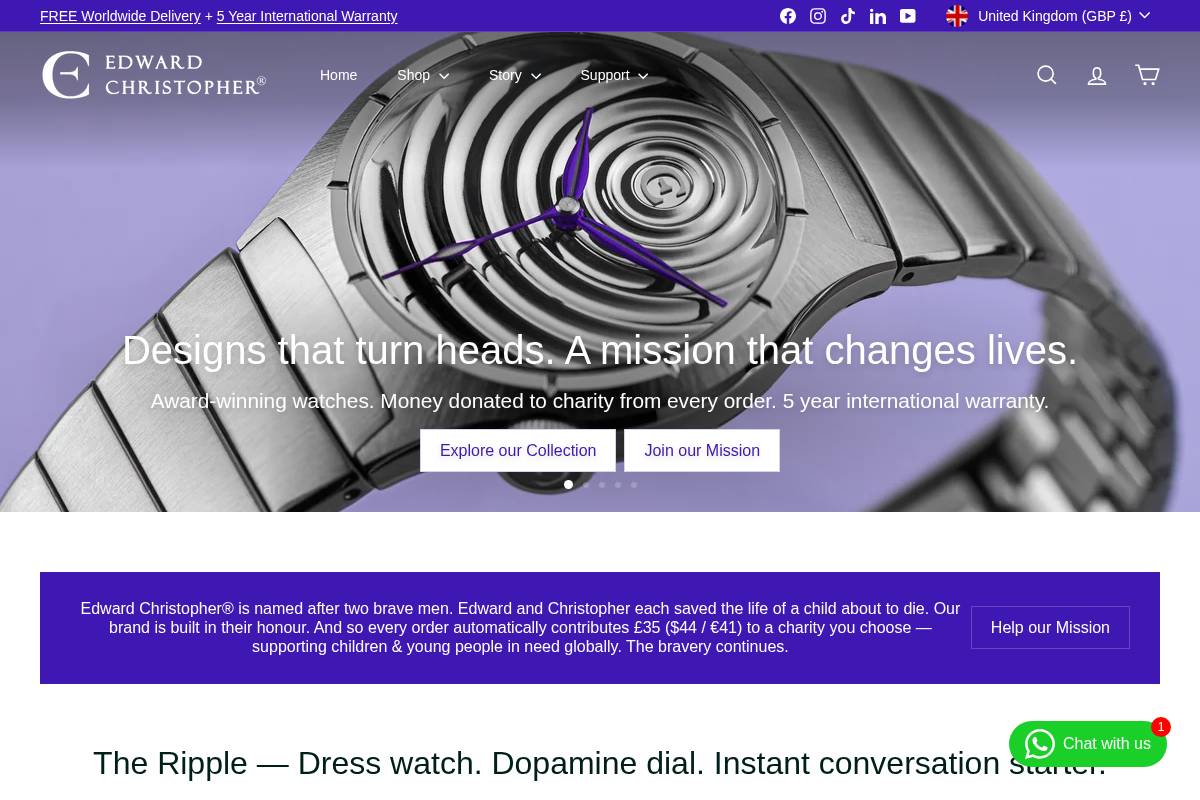Open the shopping cart icon

pyautogui.click(x=1147, y=75)
